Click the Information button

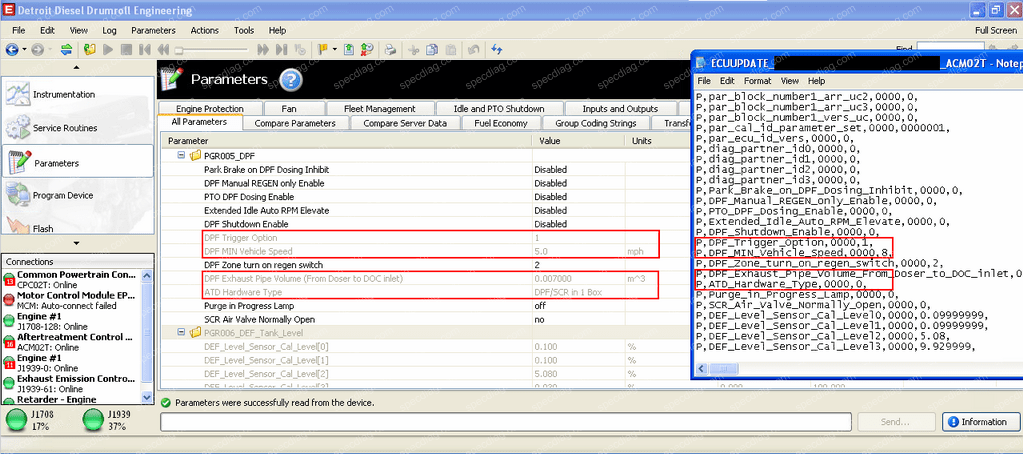click(x=979, y=422)
